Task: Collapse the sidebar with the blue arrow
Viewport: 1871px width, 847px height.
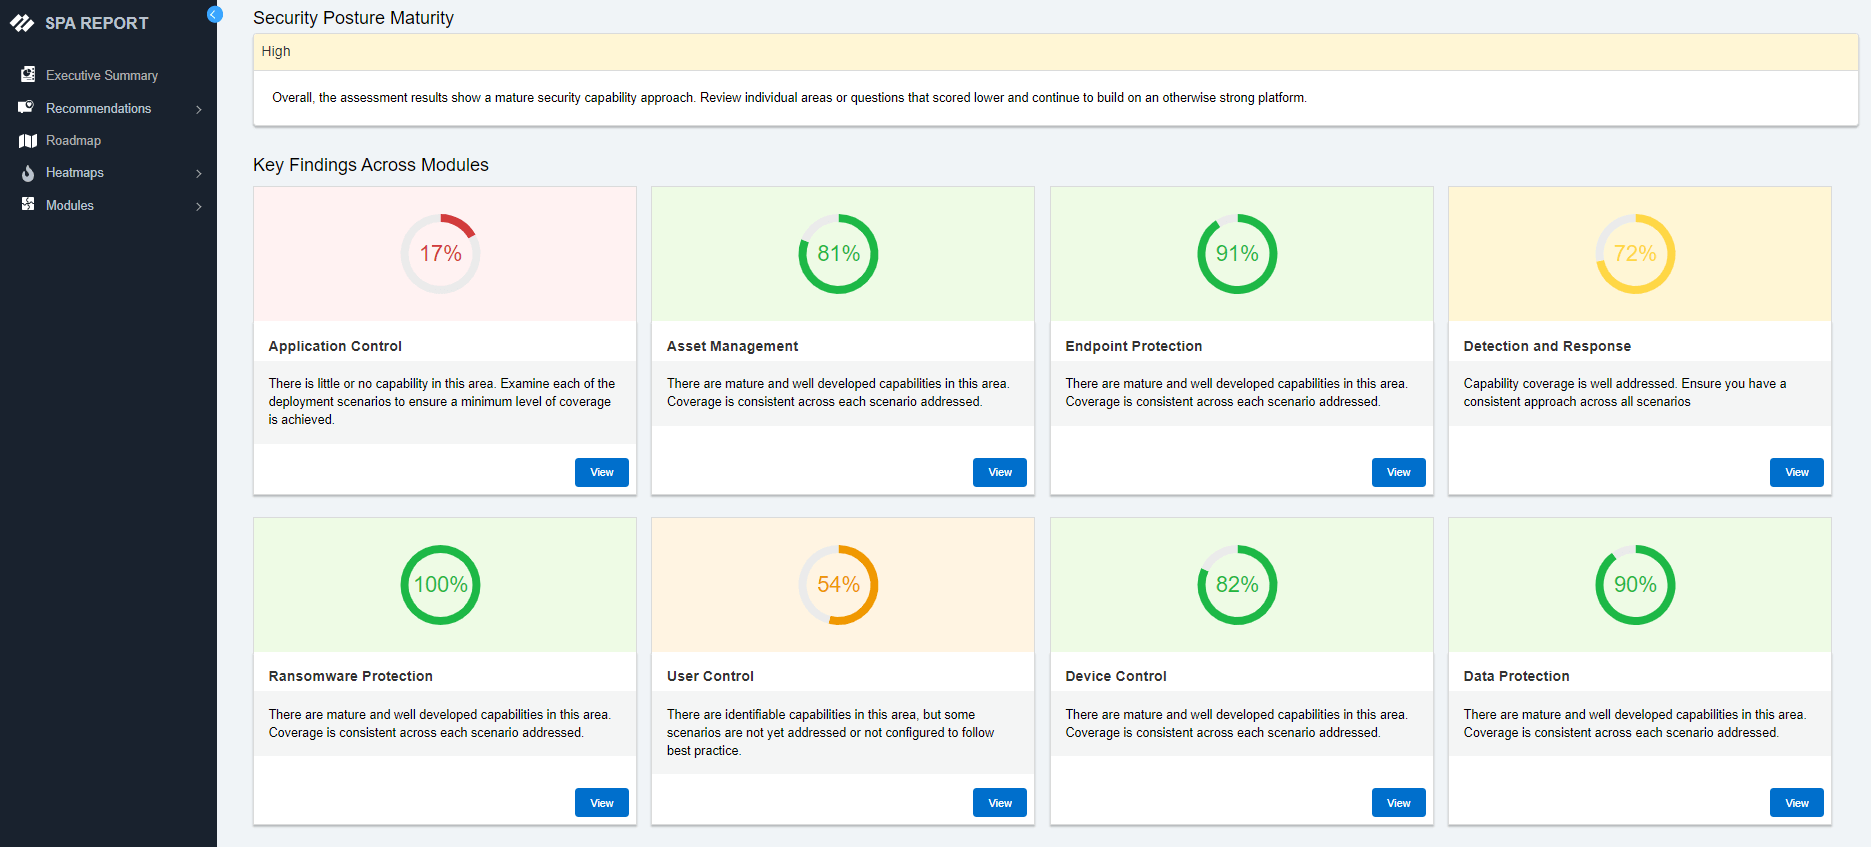Action: (214, 14)
